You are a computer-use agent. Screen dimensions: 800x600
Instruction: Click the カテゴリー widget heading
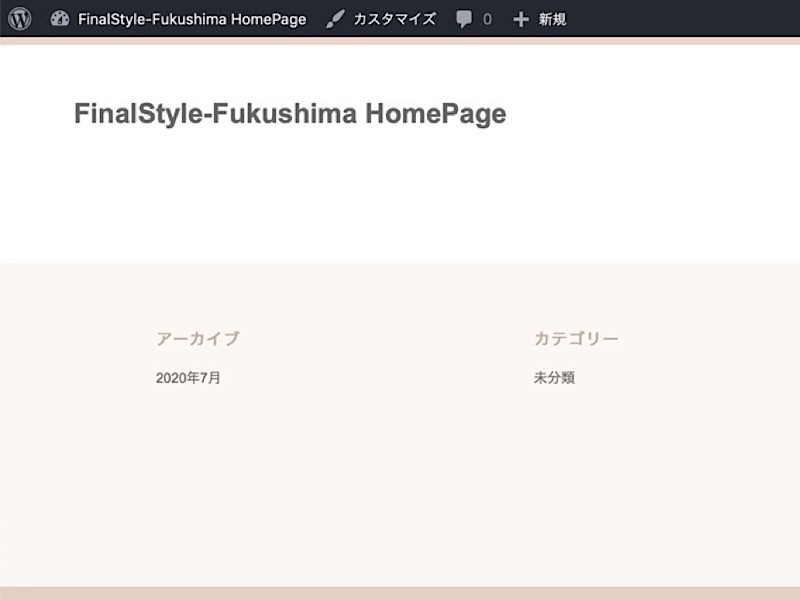[576, 339]
